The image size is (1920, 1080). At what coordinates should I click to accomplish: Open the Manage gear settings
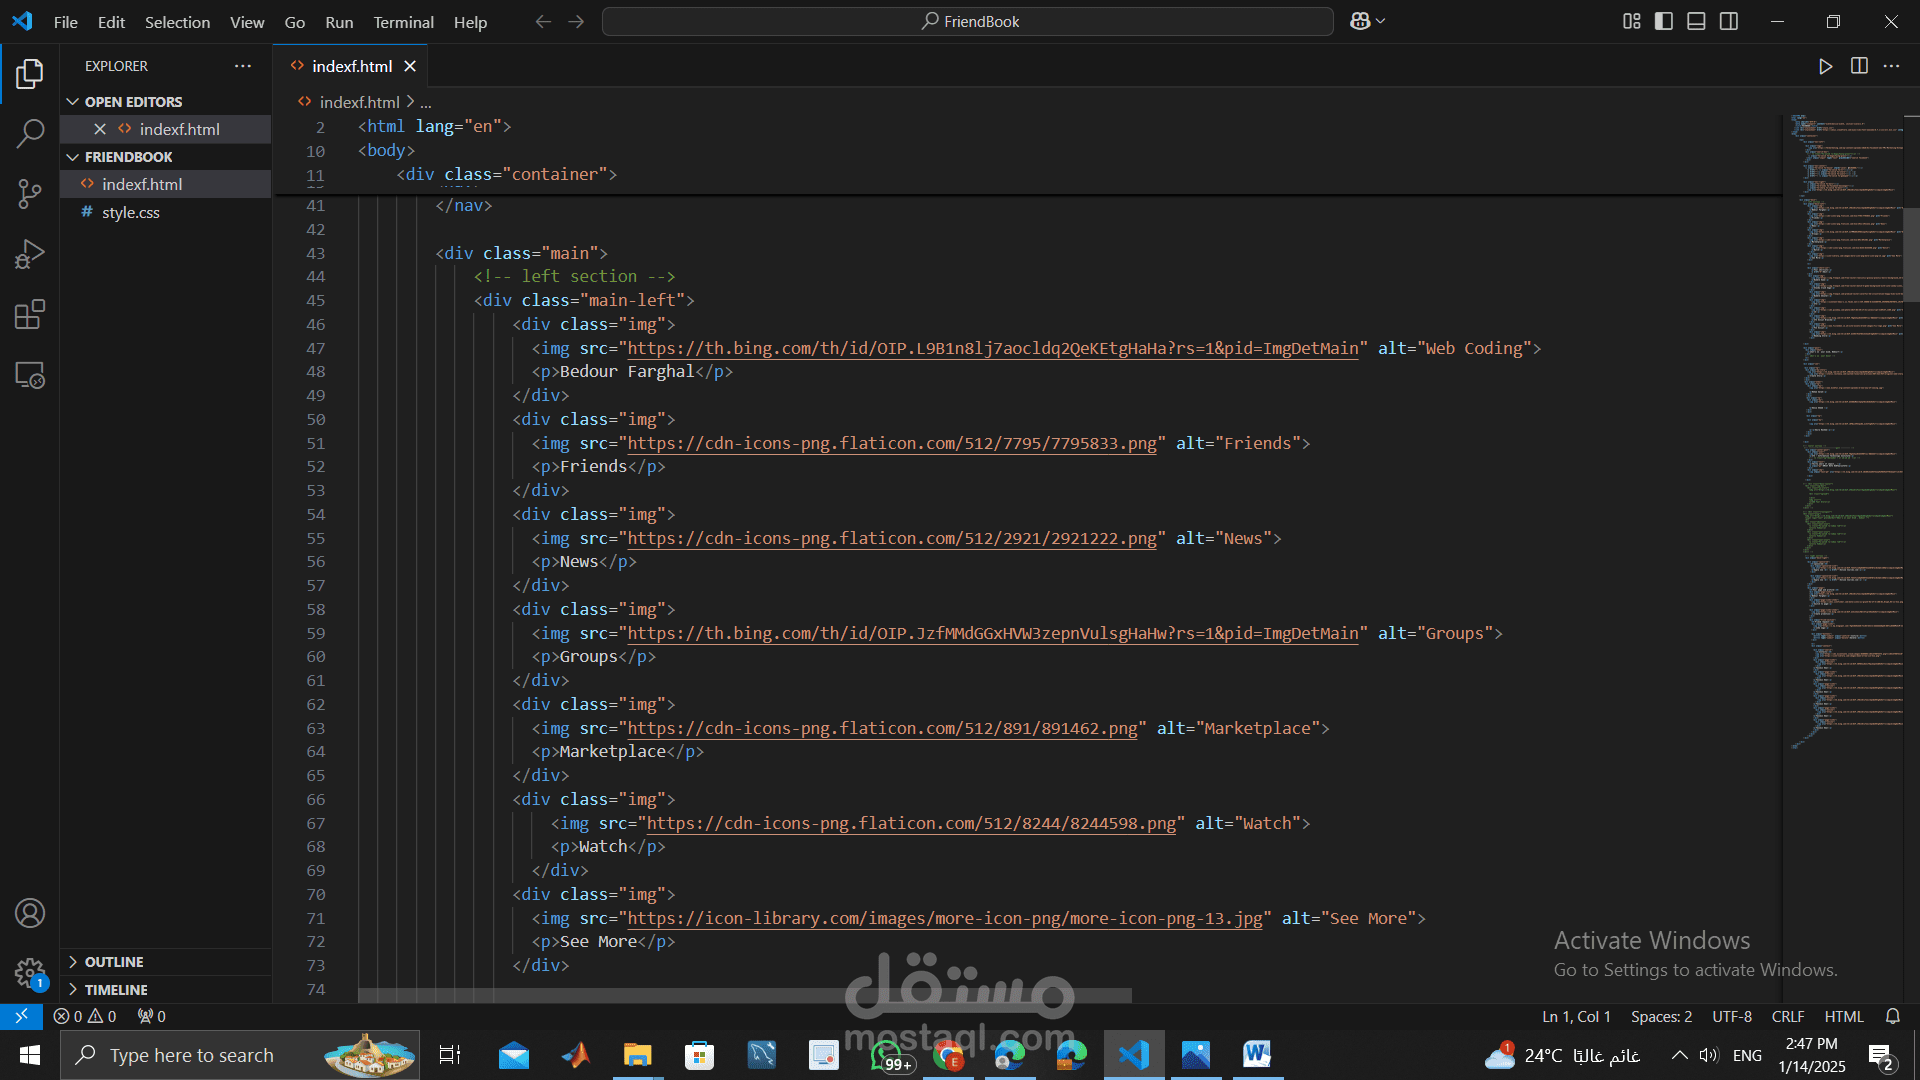pos(30,972)
